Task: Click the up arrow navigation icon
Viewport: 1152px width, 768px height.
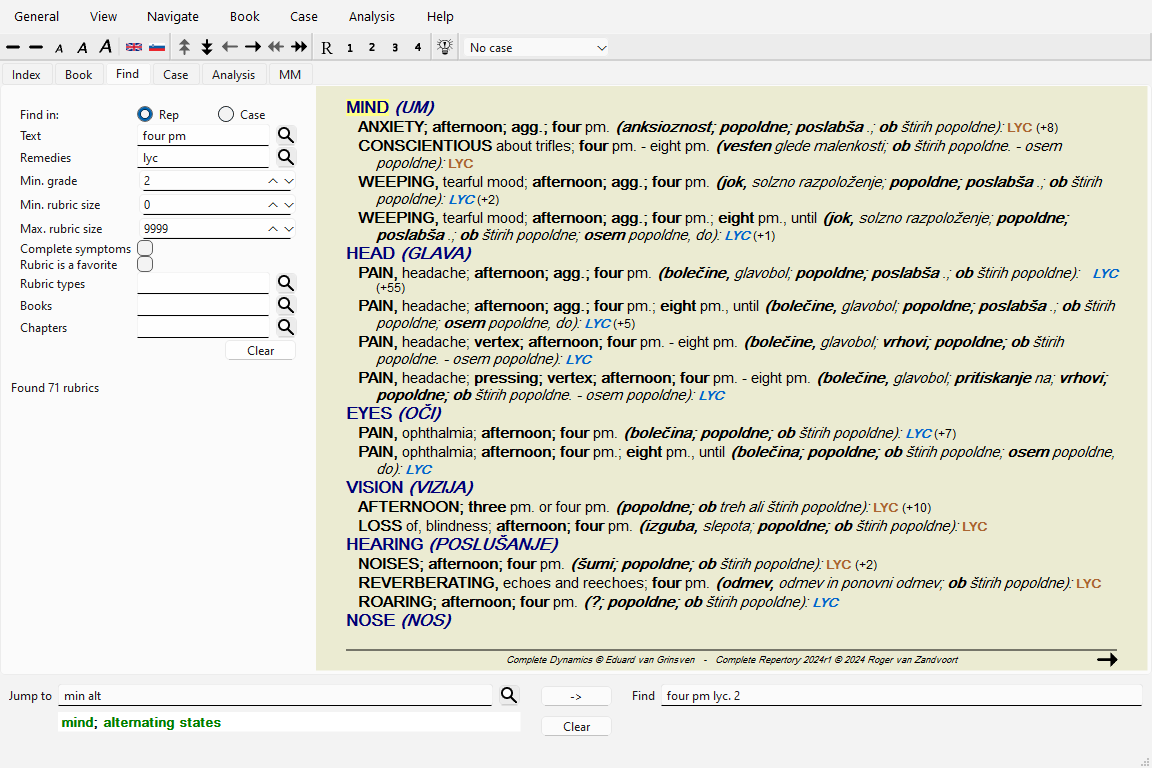Action: point(184,47)
